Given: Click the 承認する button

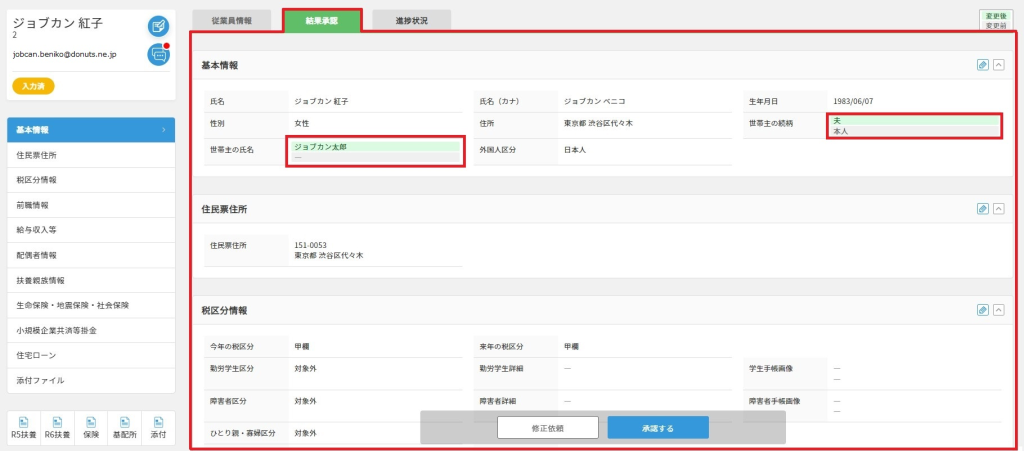Looking at the screenshot, I should coord(658,428).
